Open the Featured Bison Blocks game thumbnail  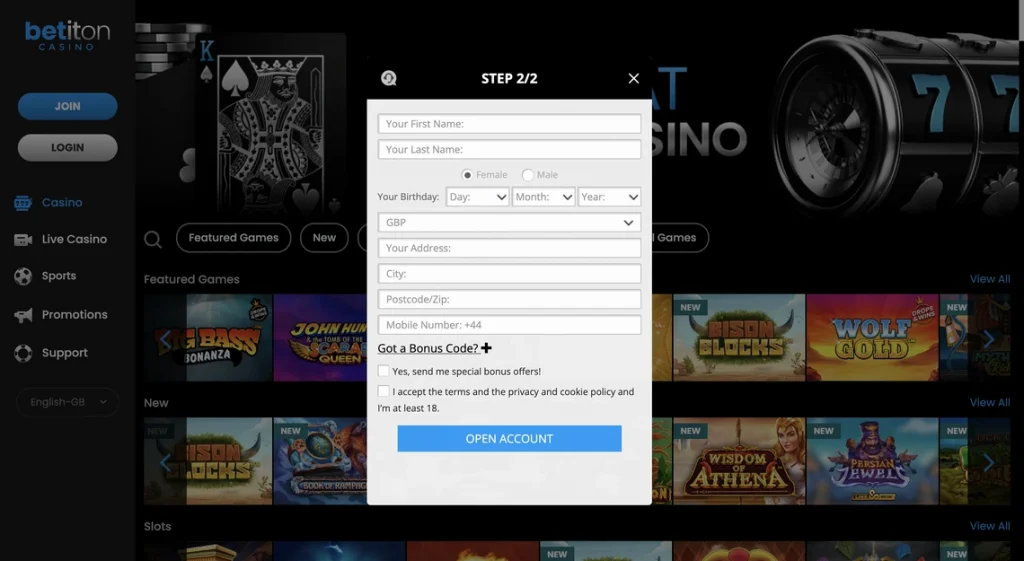(x=739, y=338)
